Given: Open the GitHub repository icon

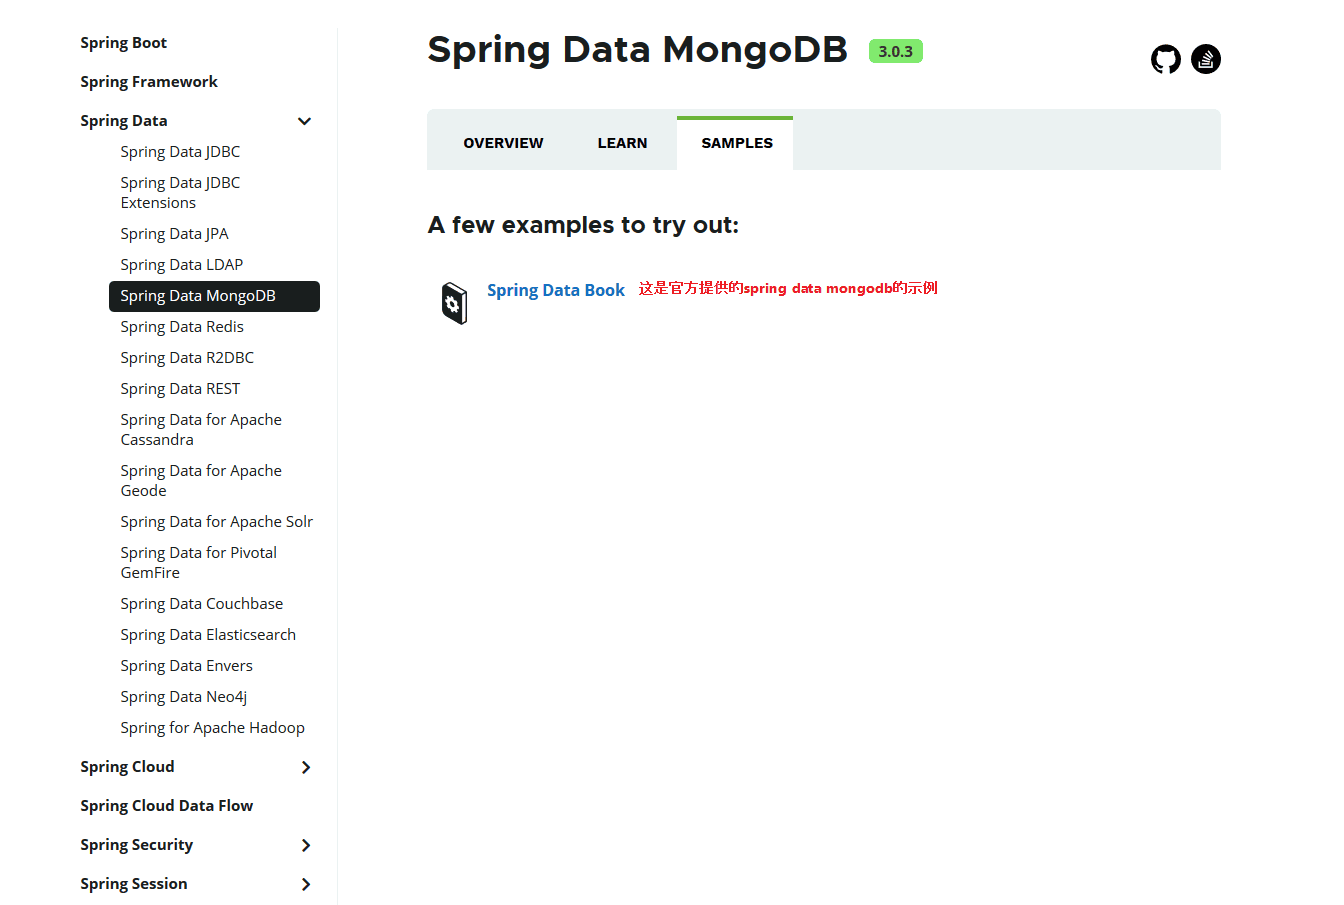Looking at the screenshot, I should click(1165, 59).
